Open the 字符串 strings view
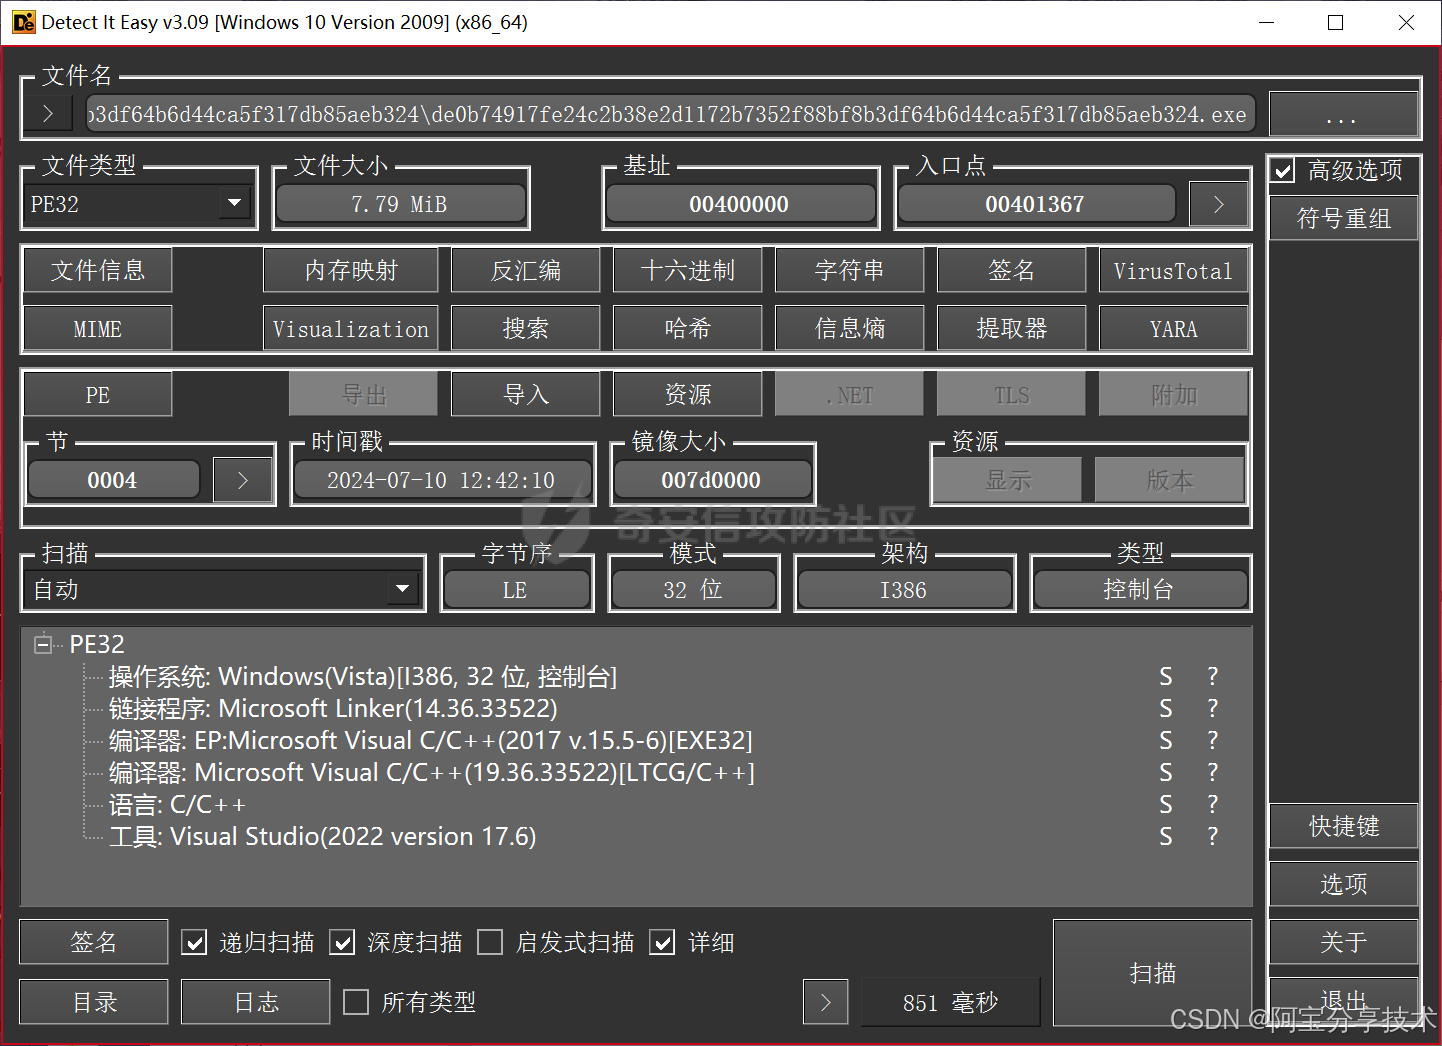Image resolution: width=1442 pixels, height=1046 pixels. [850, 270]
